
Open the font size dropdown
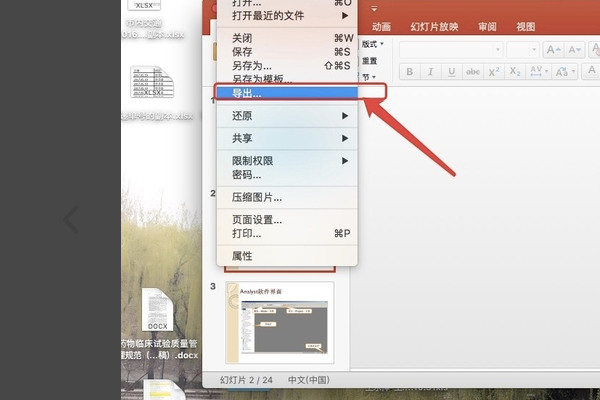coord(523,50)
